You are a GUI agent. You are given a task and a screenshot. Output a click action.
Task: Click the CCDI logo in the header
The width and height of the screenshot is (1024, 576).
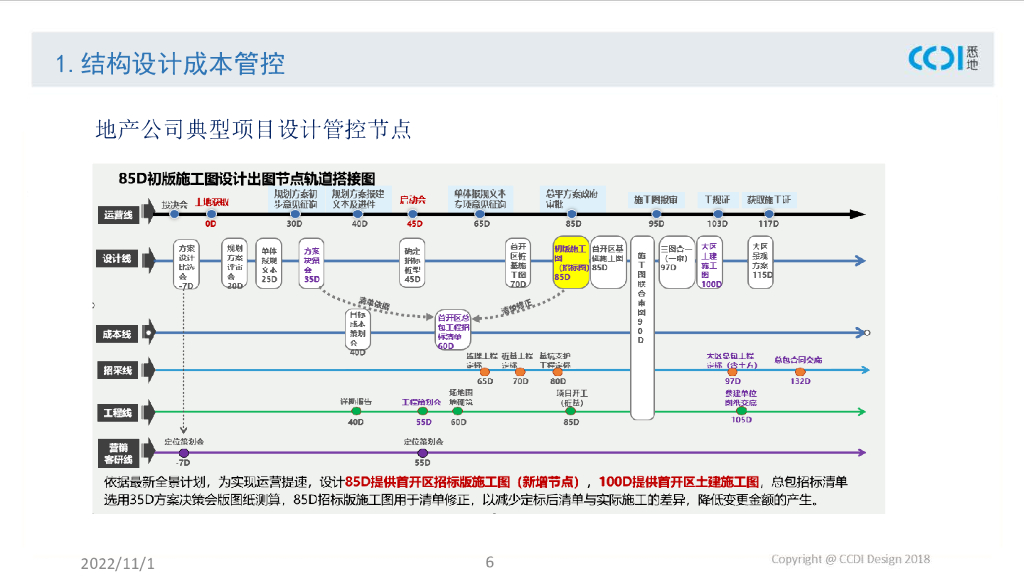point(944,58)
